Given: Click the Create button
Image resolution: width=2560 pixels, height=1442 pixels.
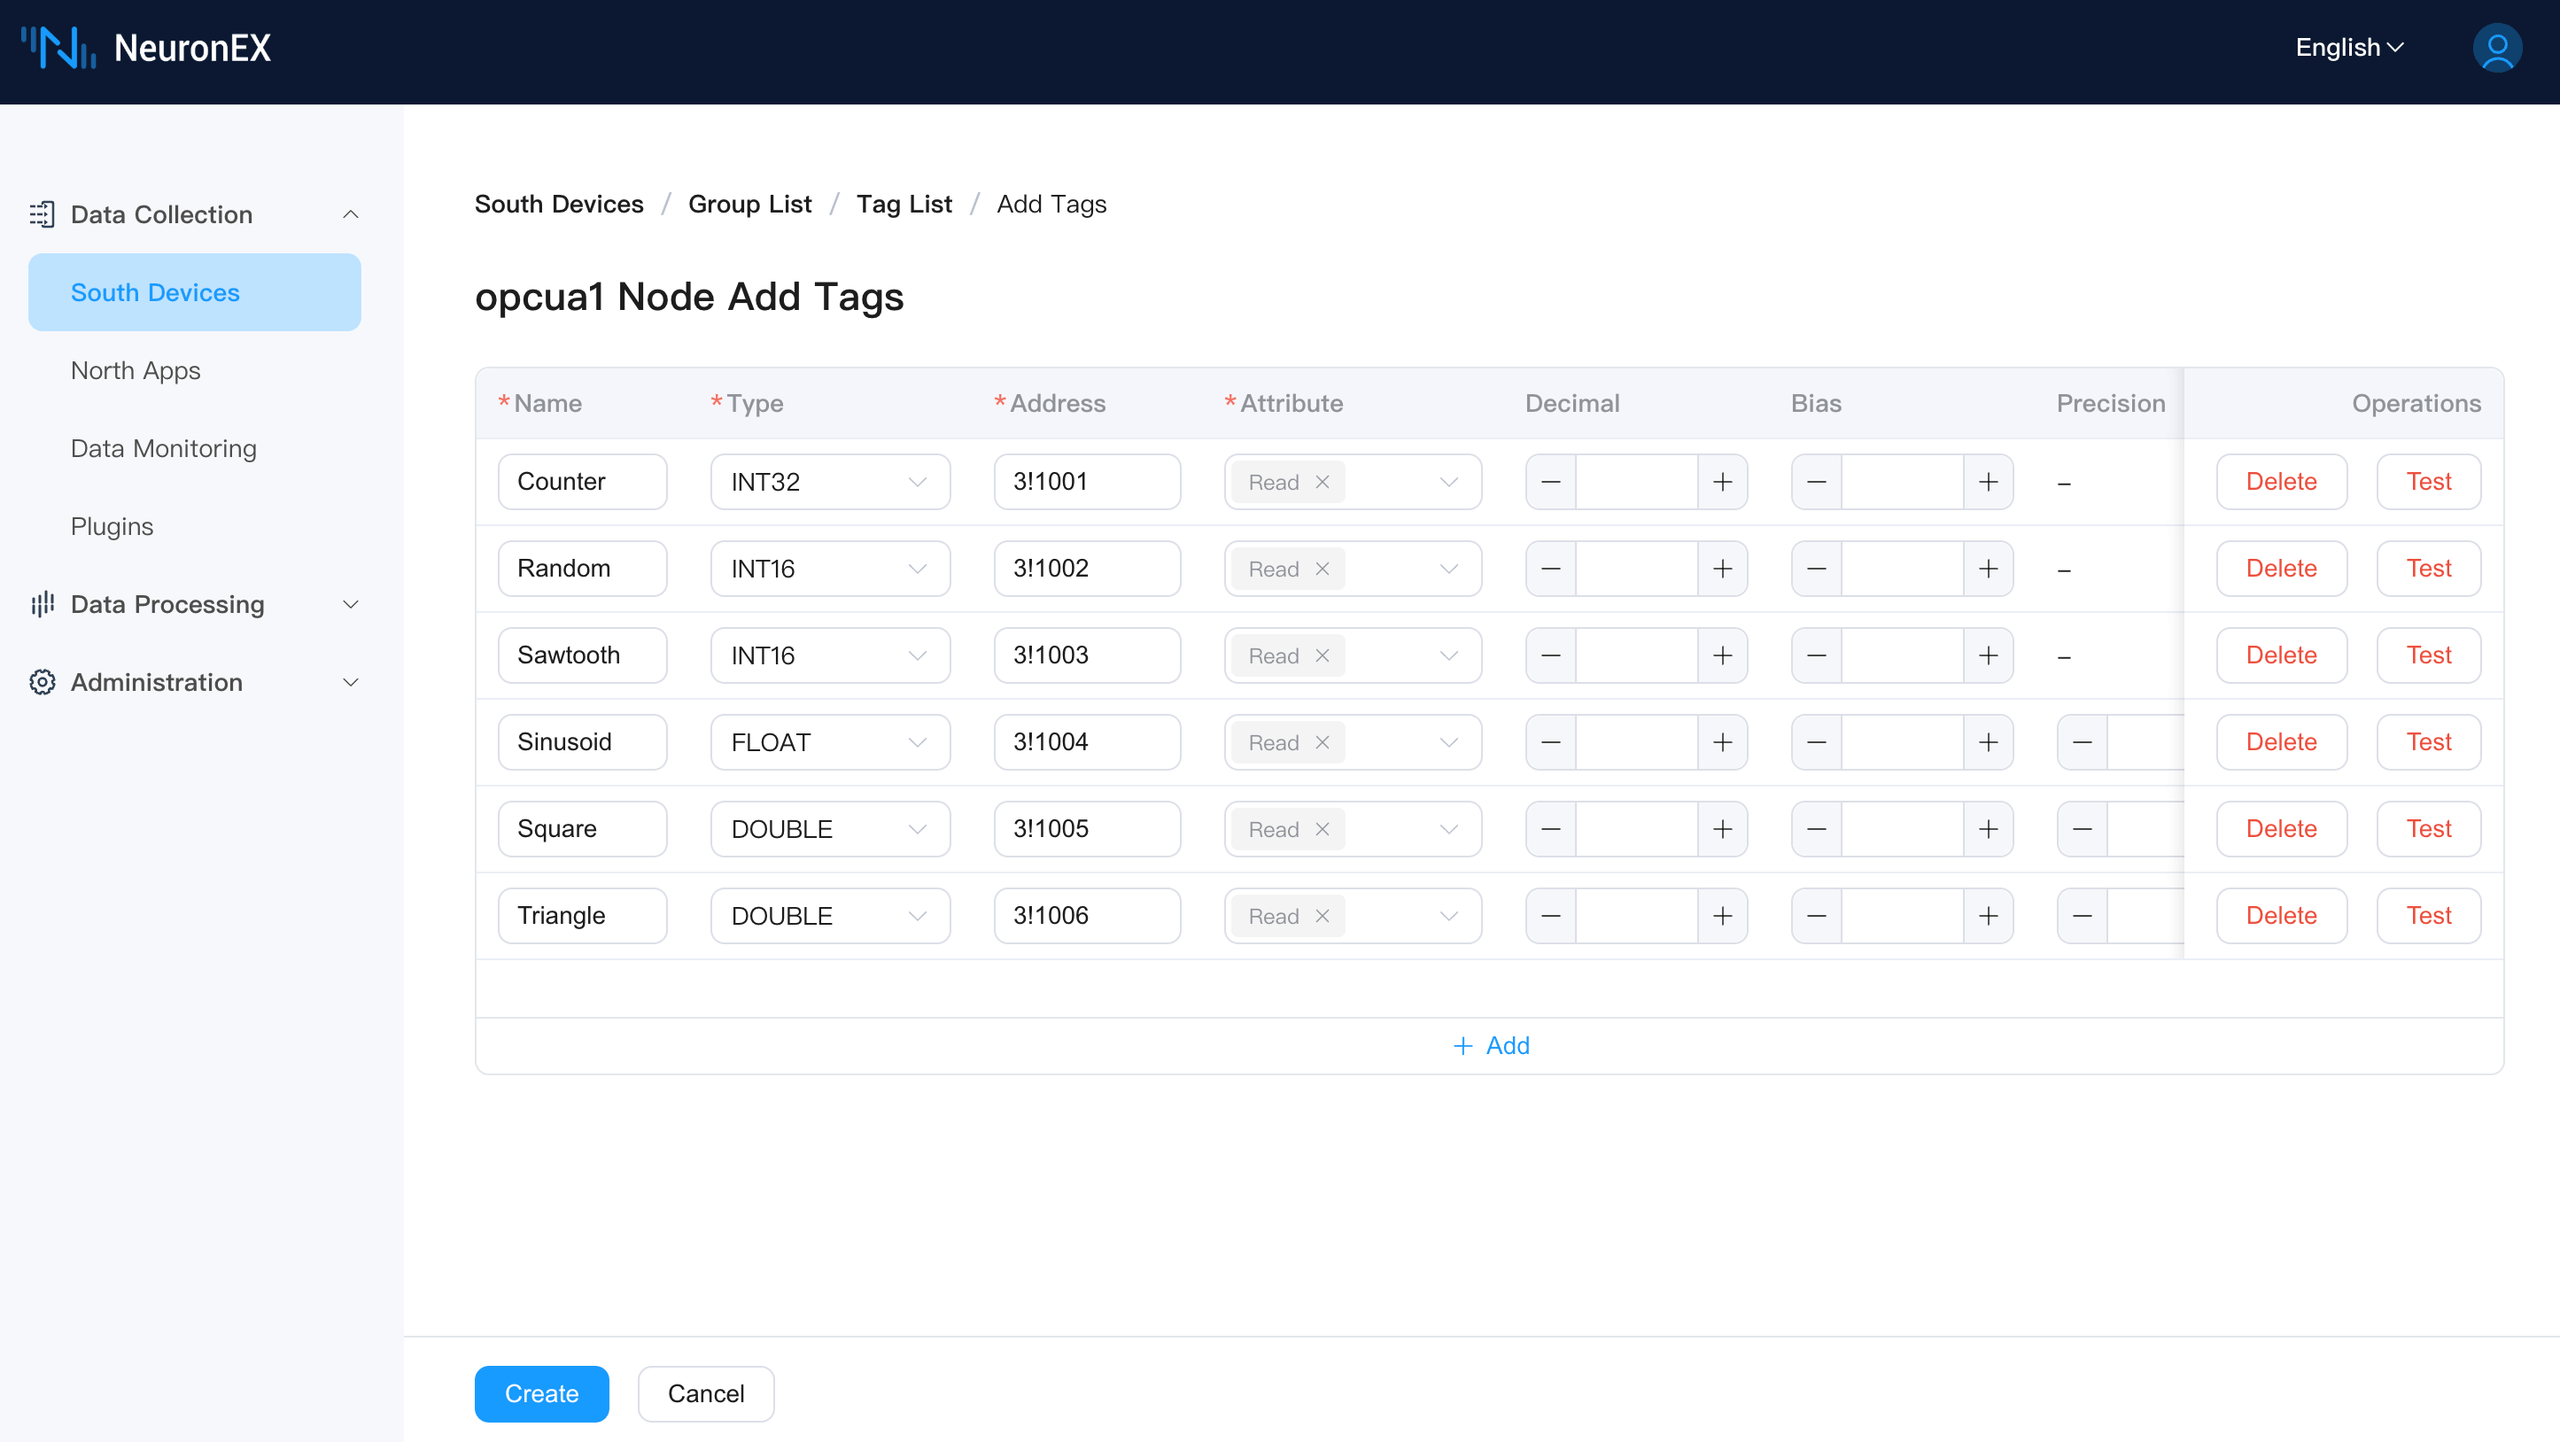Looking at the screenshot, I should pyautogui.click(x=541, y=1393).
